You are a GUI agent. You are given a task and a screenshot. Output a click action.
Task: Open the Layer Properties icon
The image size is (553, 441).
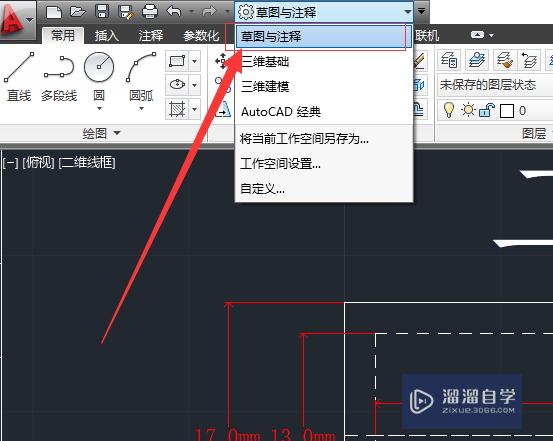tap(449, 60)
